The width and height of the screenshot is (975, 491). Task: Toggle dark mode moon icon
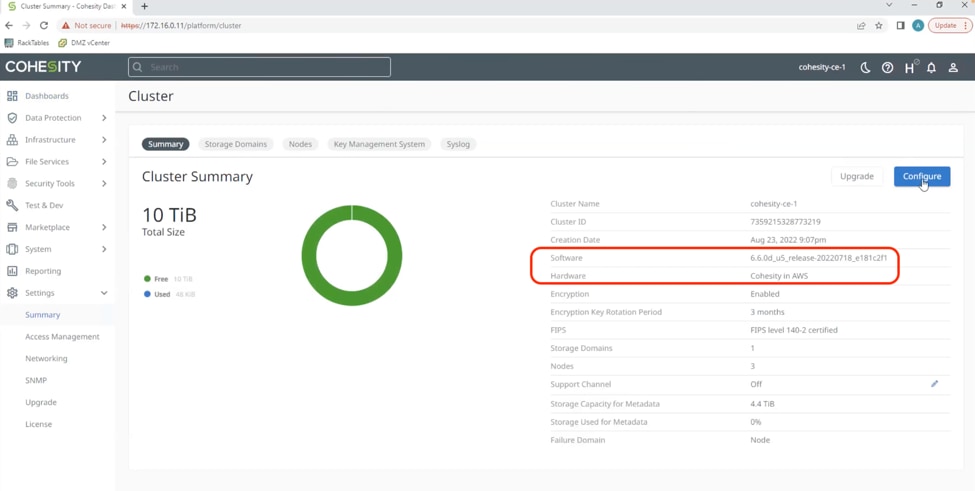coord(865,68)
